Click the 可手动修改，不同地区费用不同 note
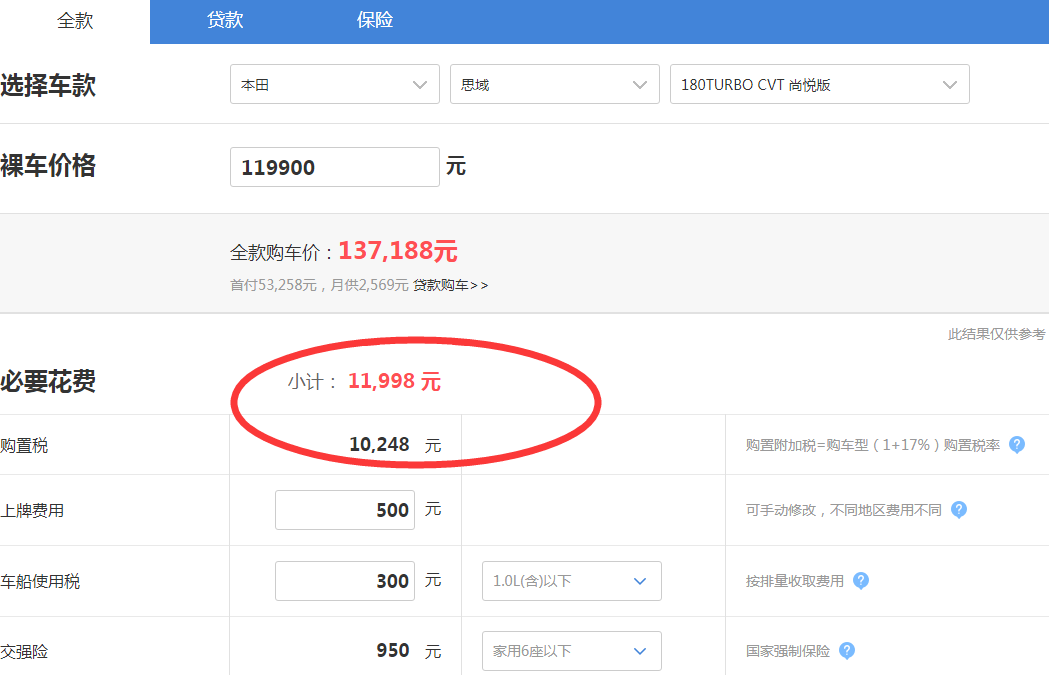This screenshot has width=1049, height=675. click(844, 510)
